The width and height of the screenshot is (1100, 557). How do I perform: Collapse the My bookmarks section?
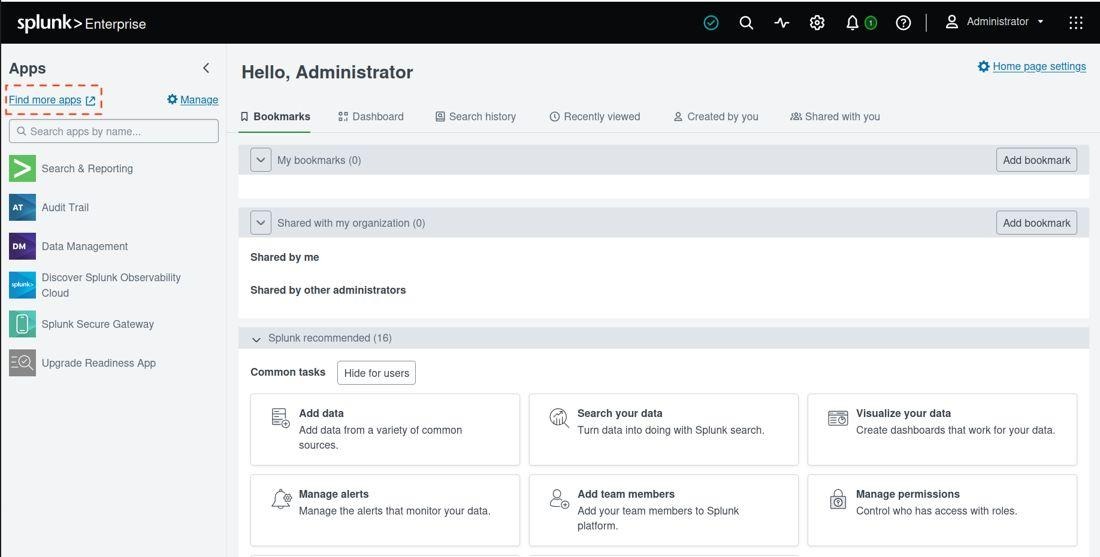coord(261,160)
